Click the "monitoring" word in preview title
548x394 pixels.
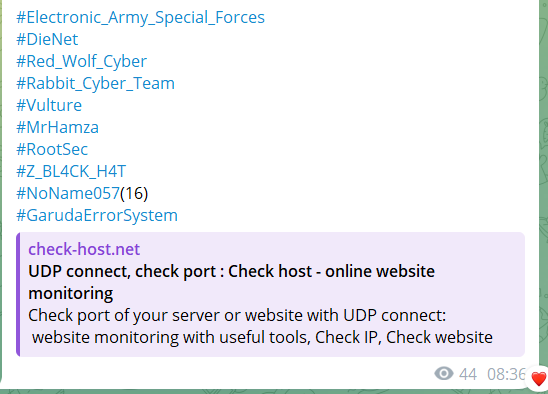pyautogui.click(x=71, y=294)
